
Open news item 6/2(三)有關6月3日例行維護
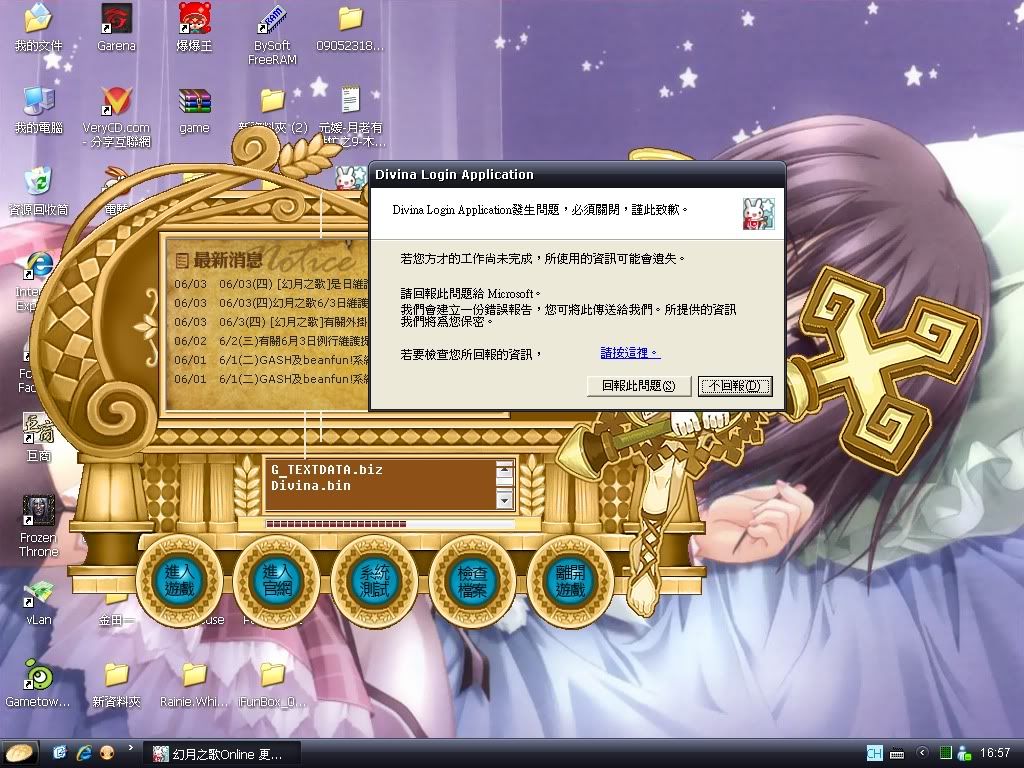[x=271, y=341]
